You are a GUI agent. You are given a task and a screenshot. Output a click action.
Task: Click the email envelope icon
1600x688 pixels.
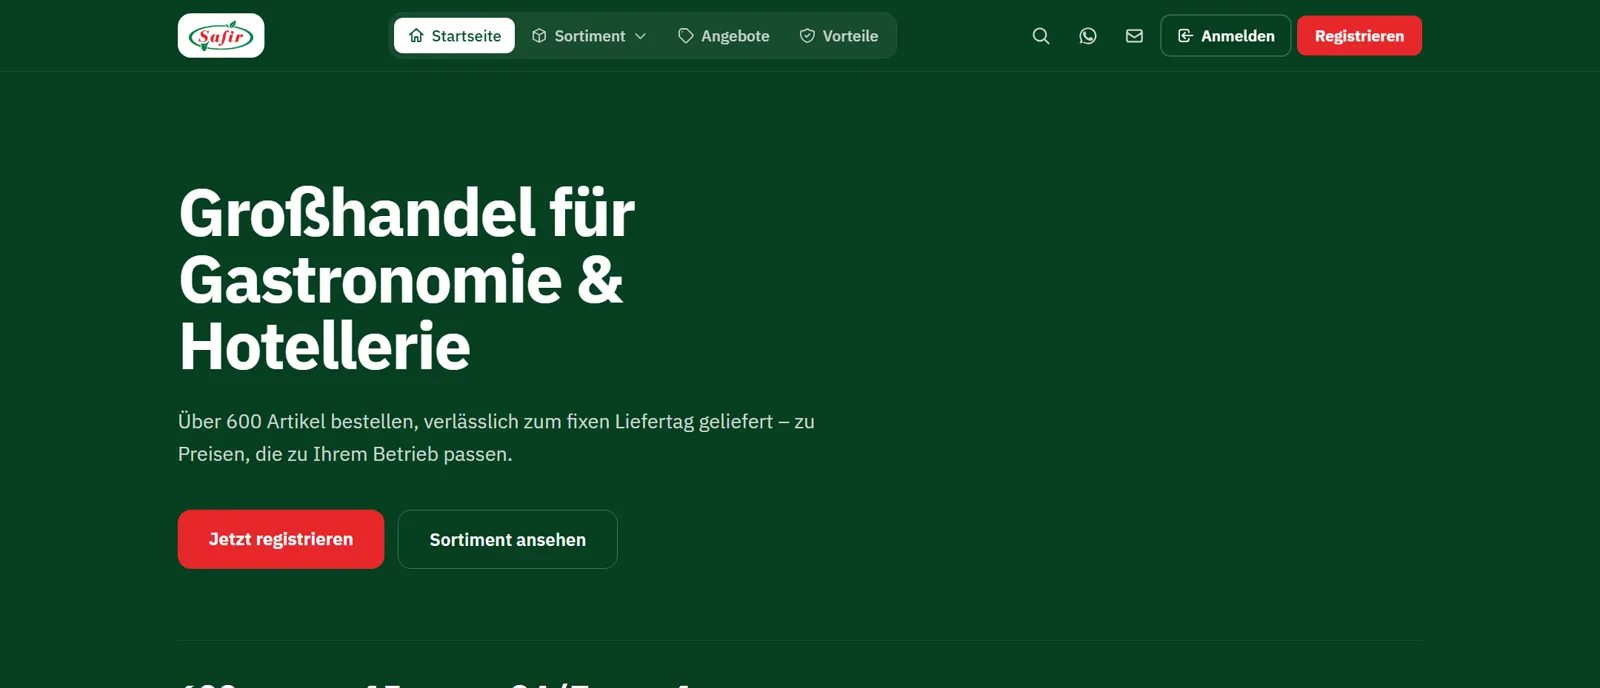(1134, 36)
